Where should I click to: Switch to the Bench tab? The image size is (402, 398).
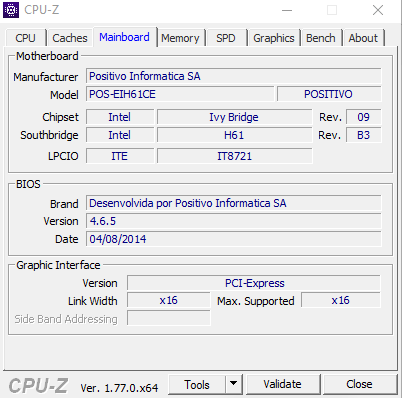(x=321, y=38)
